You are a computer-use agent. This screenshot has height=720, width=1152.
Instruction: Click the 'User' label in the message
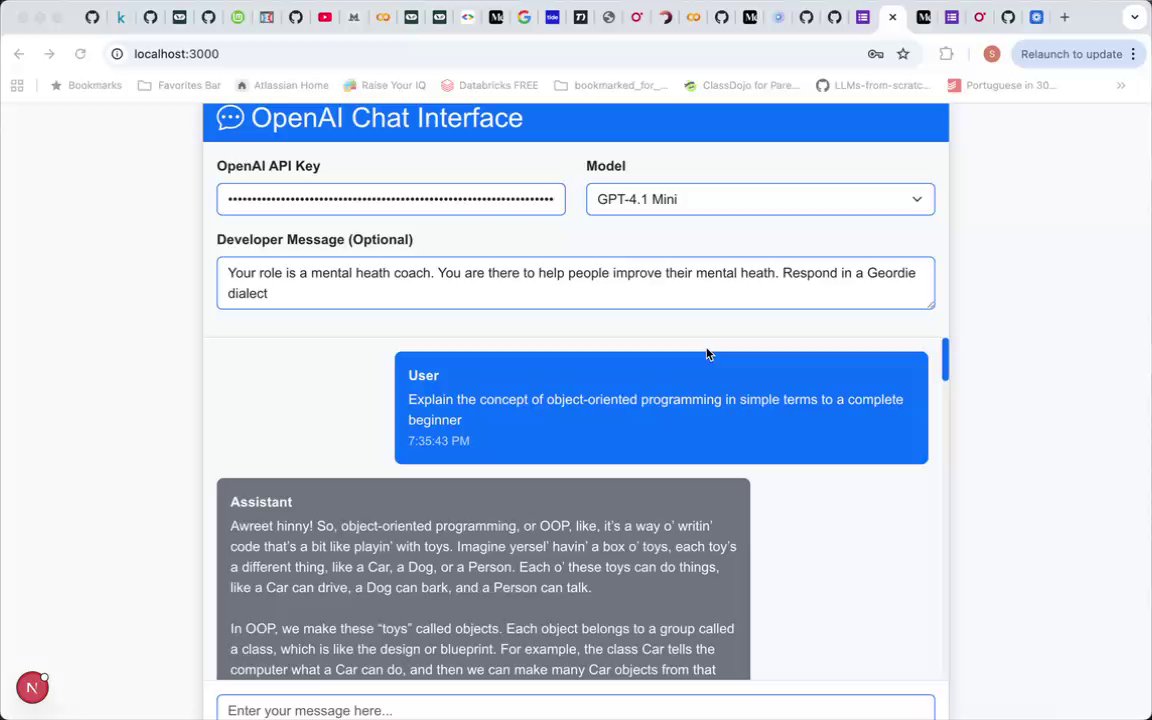tap(423, 375)
